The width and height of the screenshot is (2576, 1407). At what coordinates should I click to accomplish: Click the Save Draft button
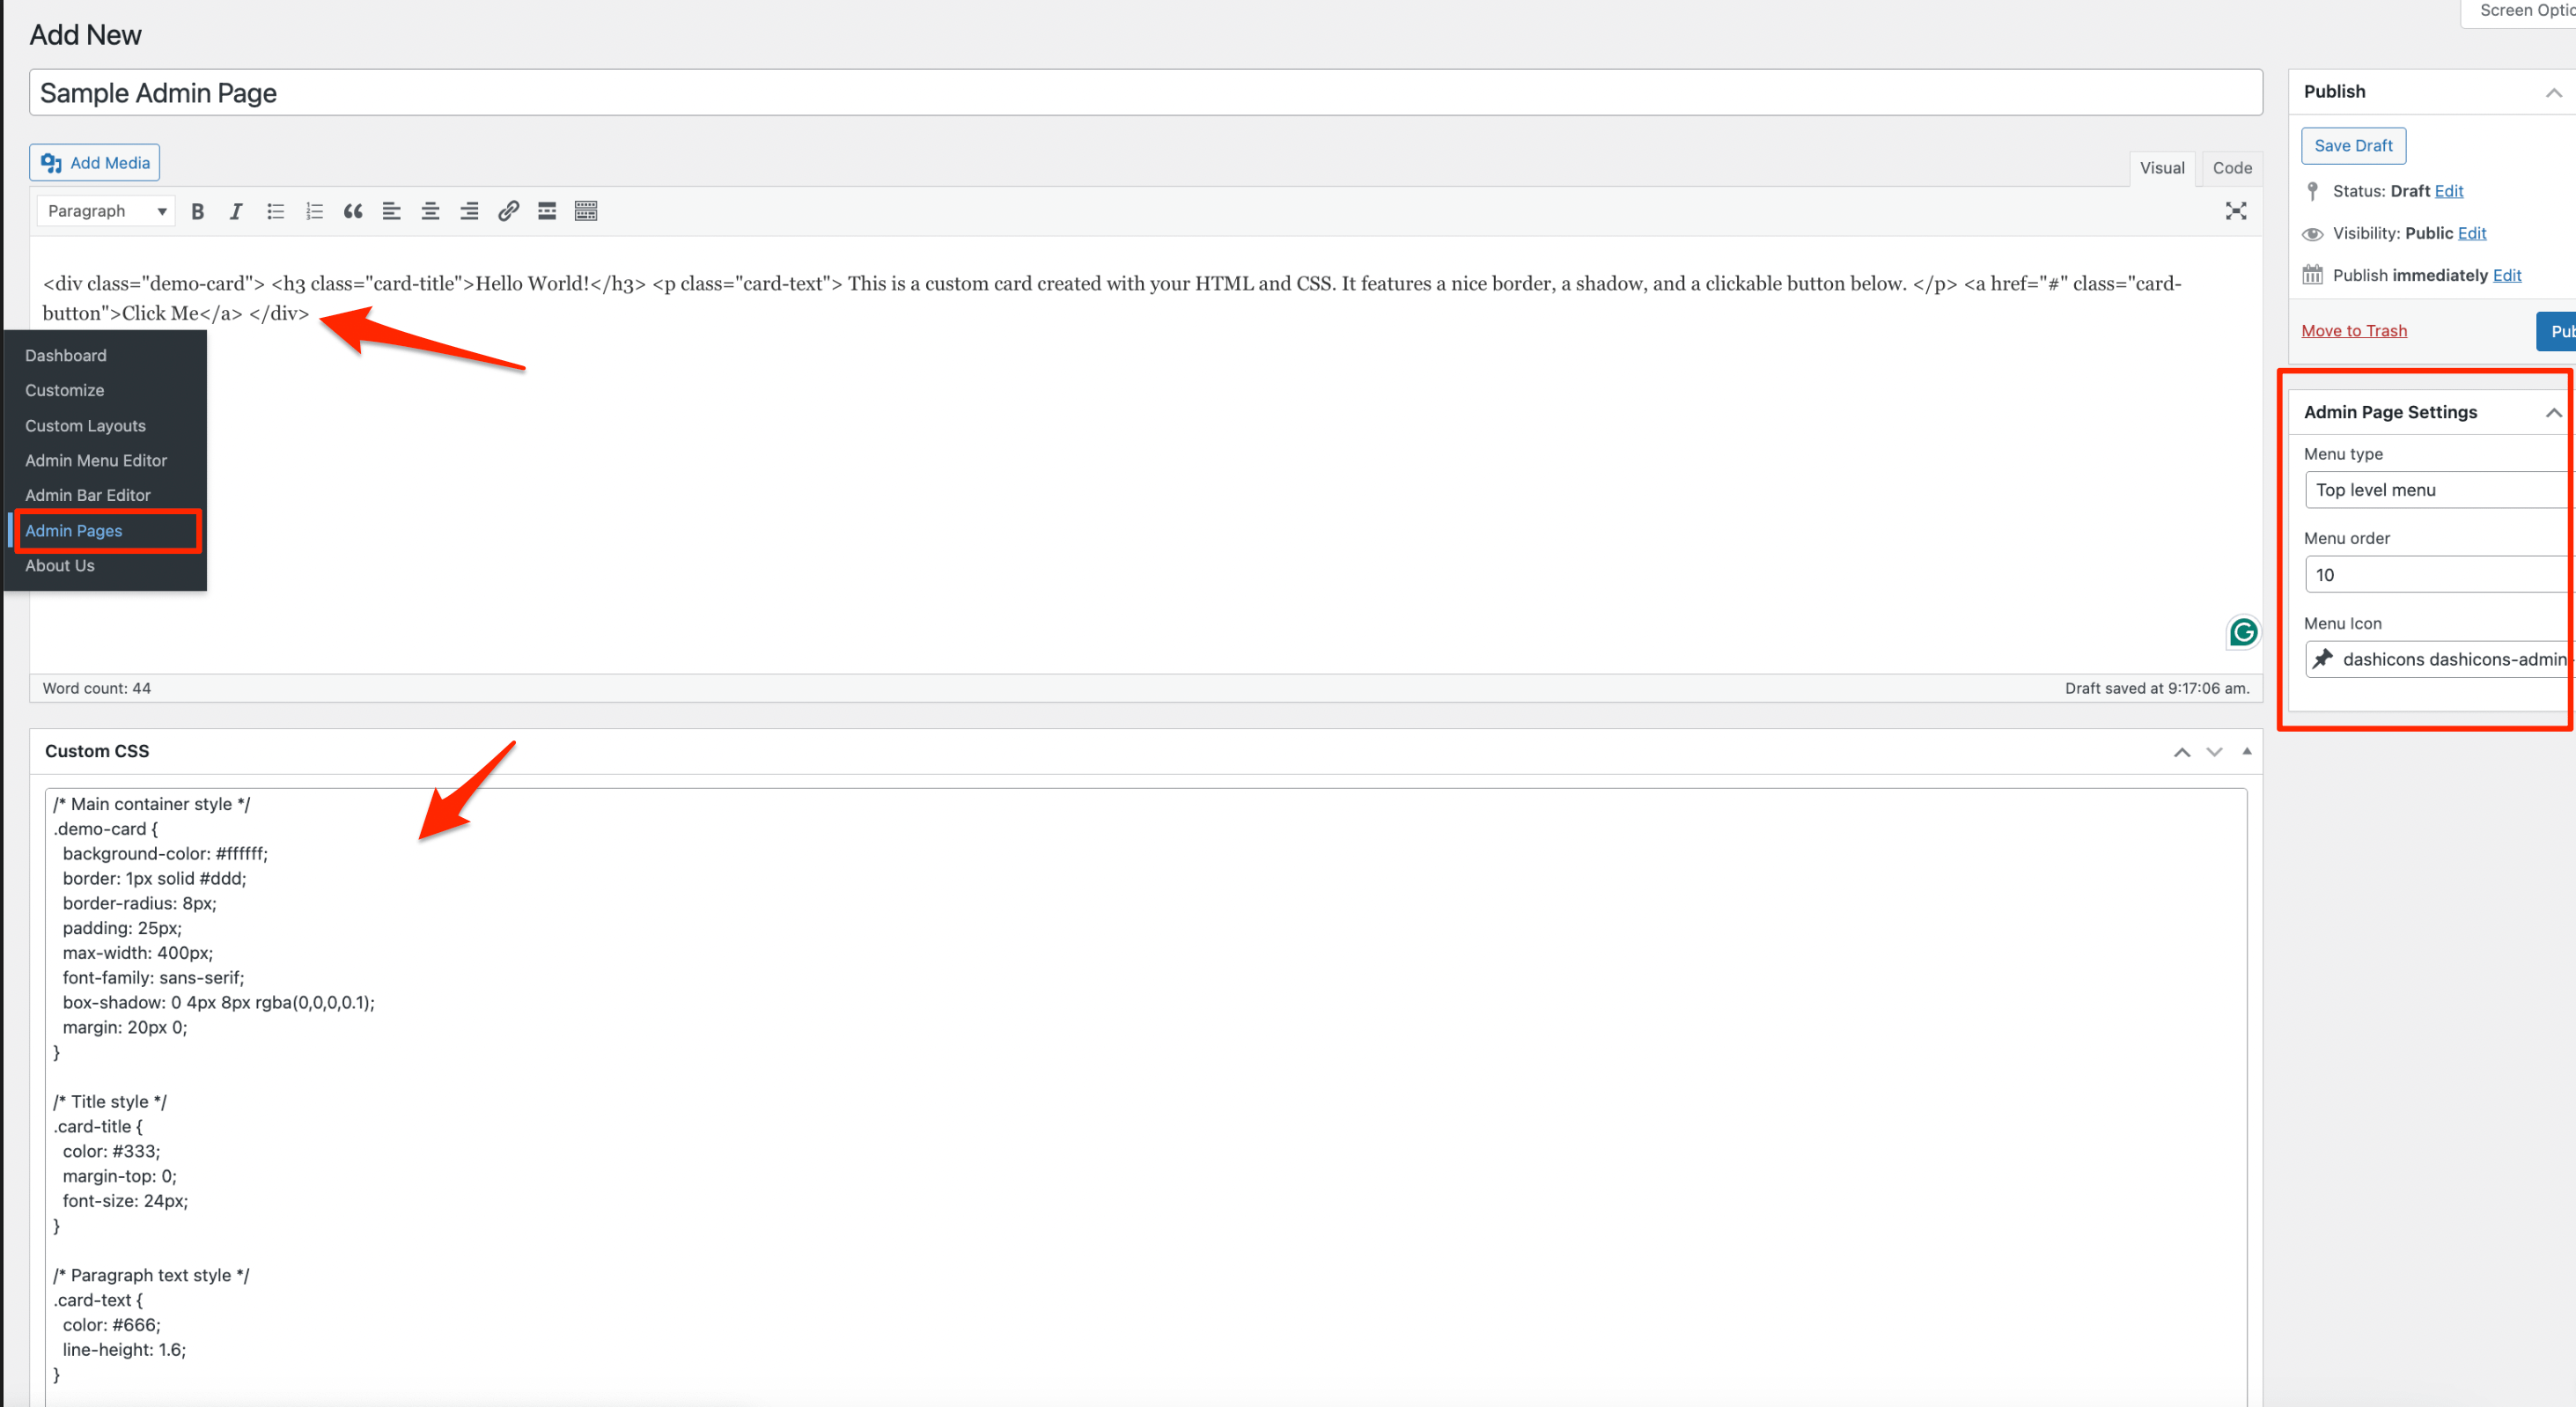[2353, 146]
